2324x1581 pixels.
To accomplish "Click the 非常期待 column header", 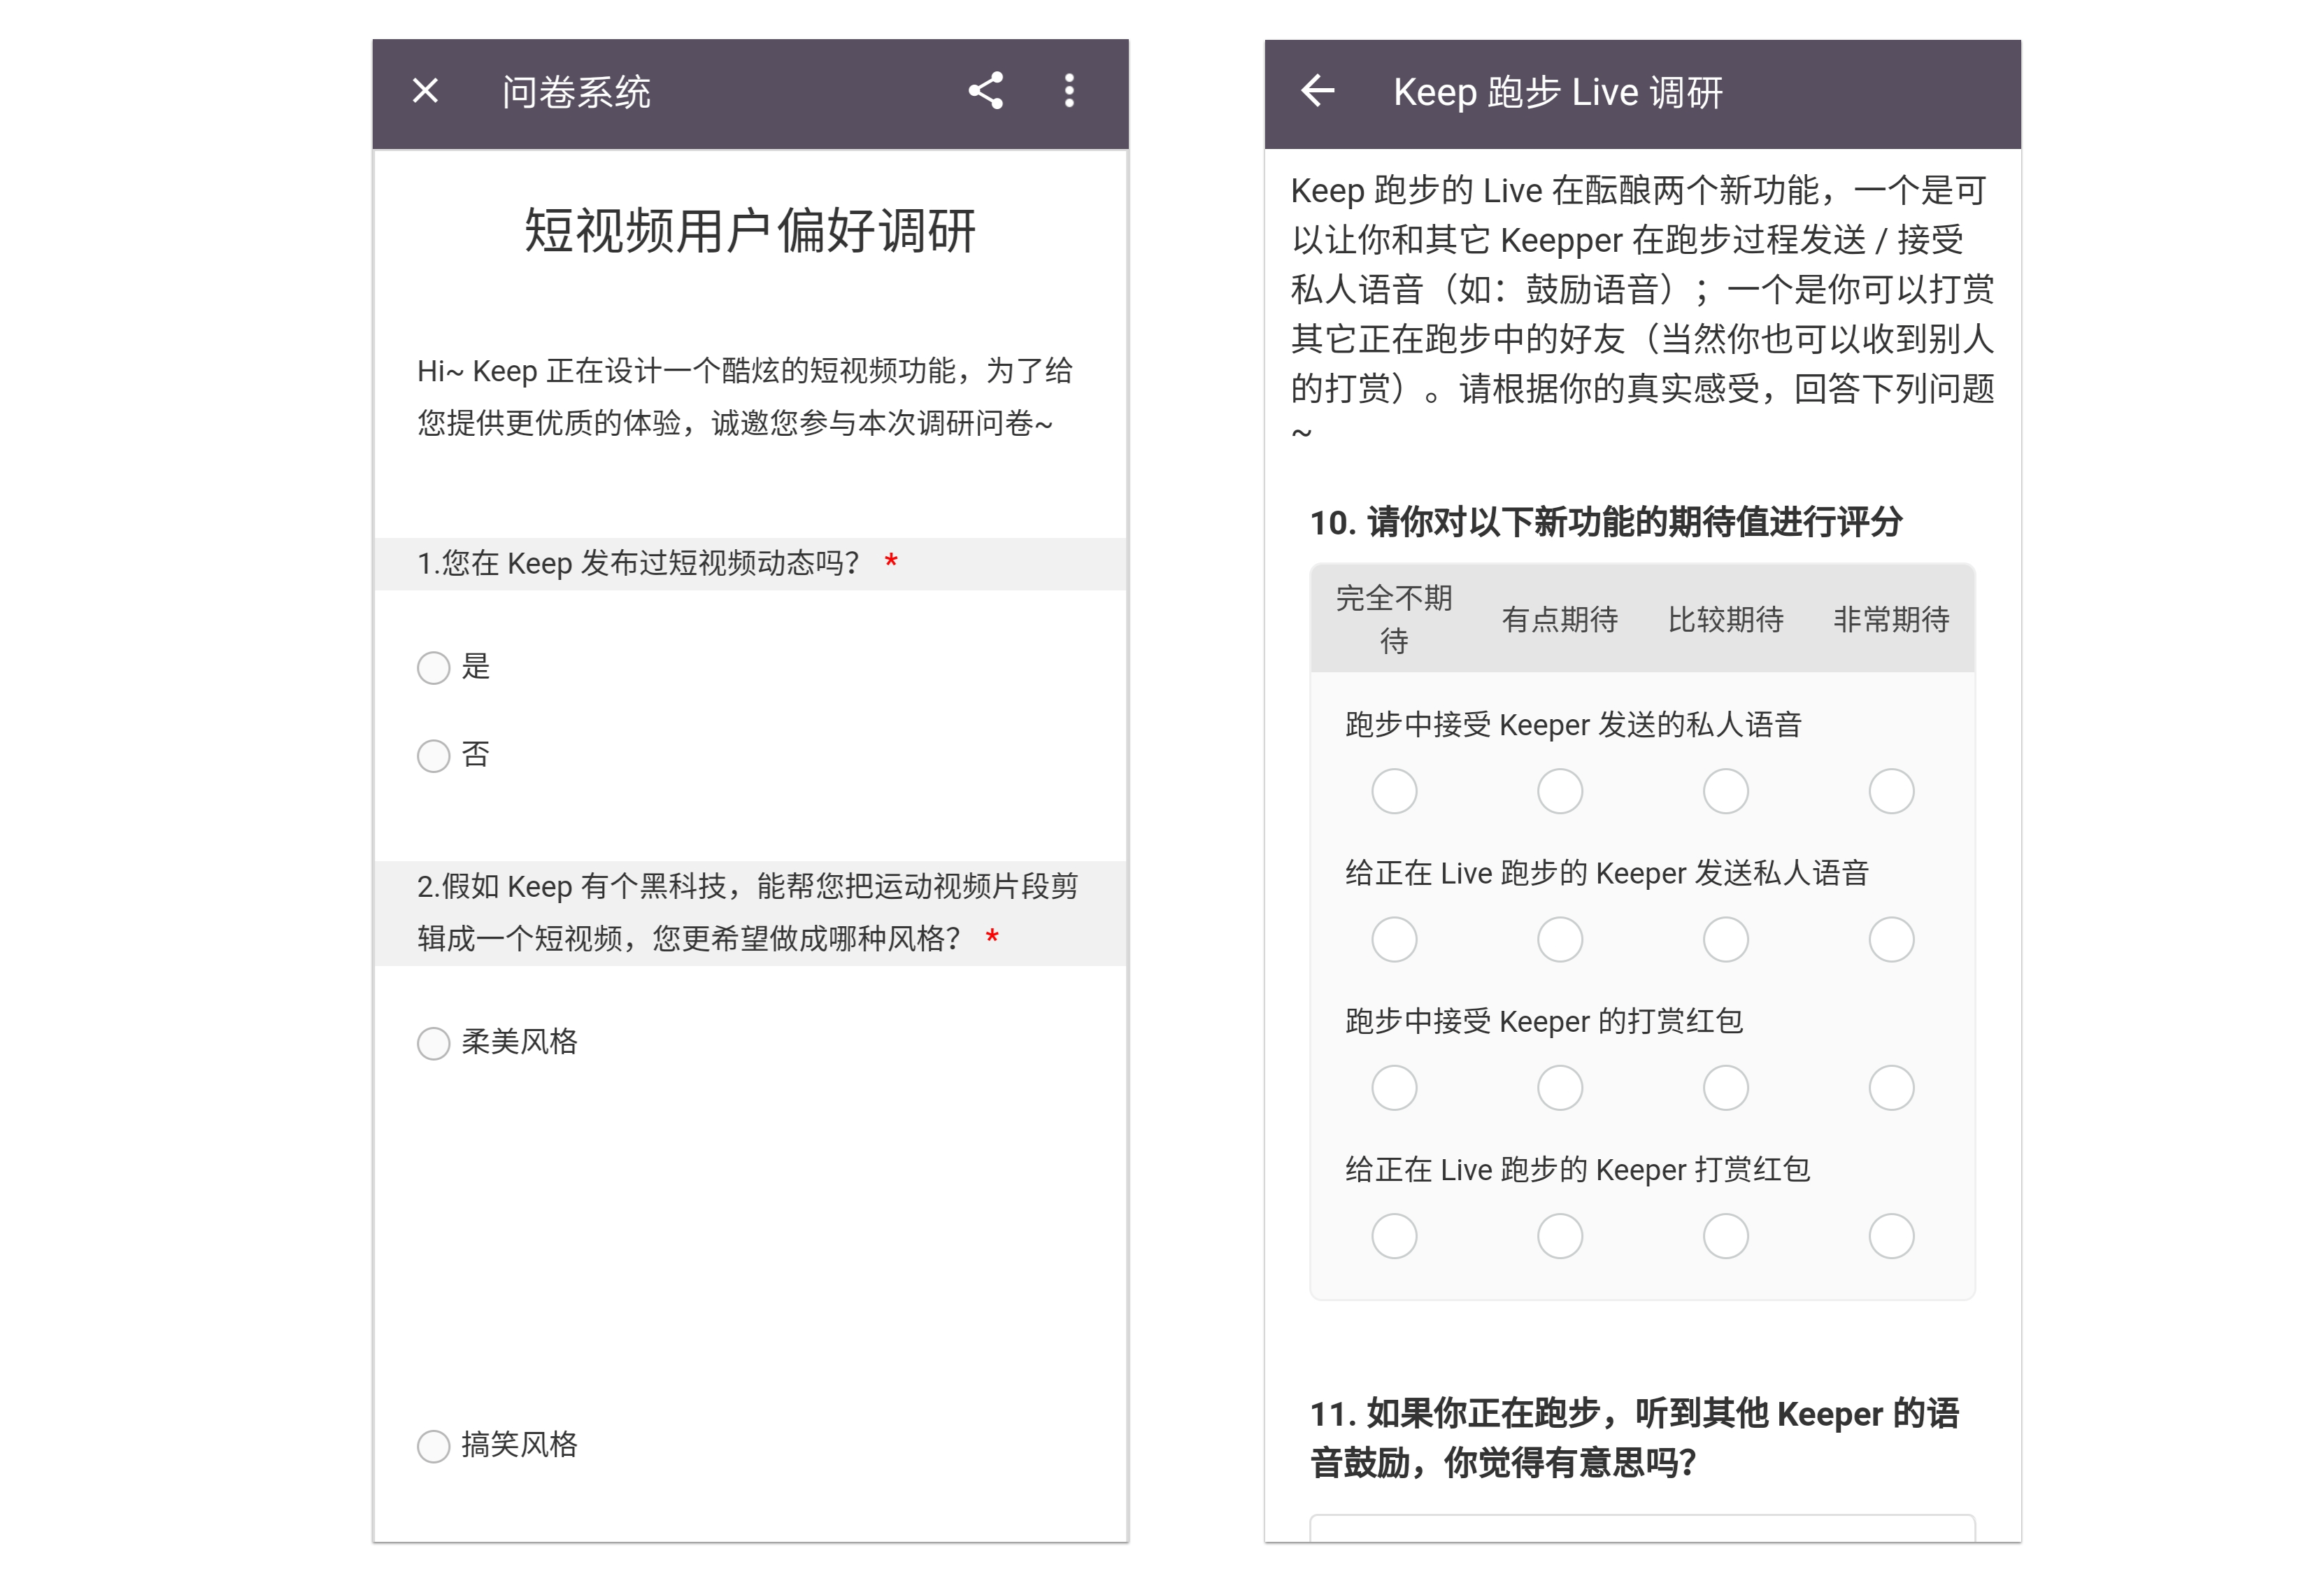I will click(1891, 619).
